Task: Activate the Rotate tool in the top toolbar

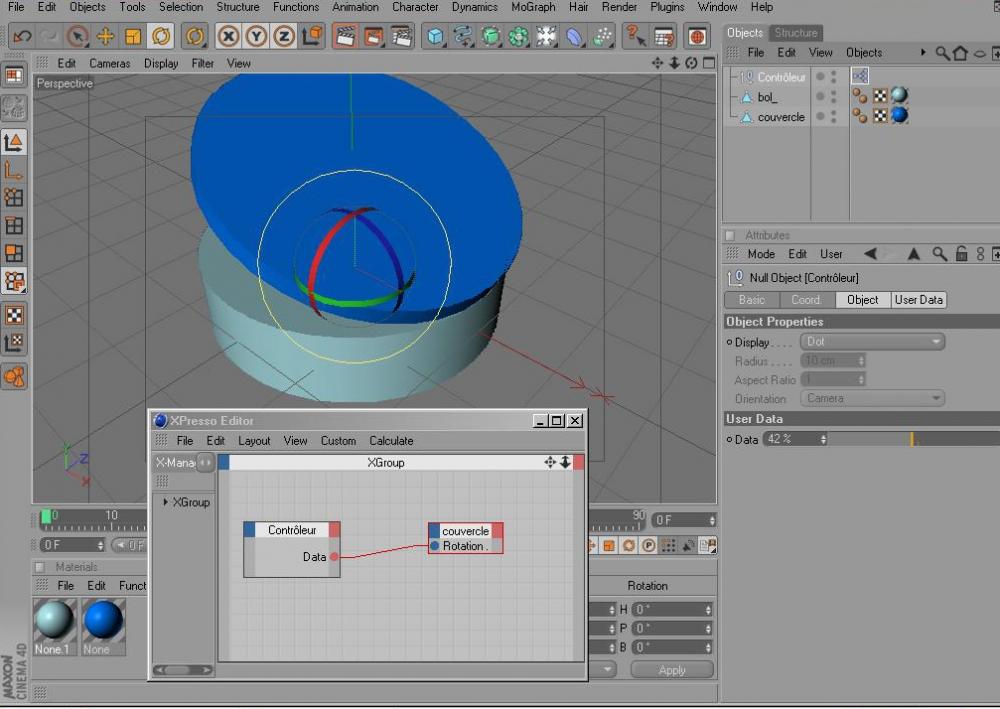Action: click(160, 37)
